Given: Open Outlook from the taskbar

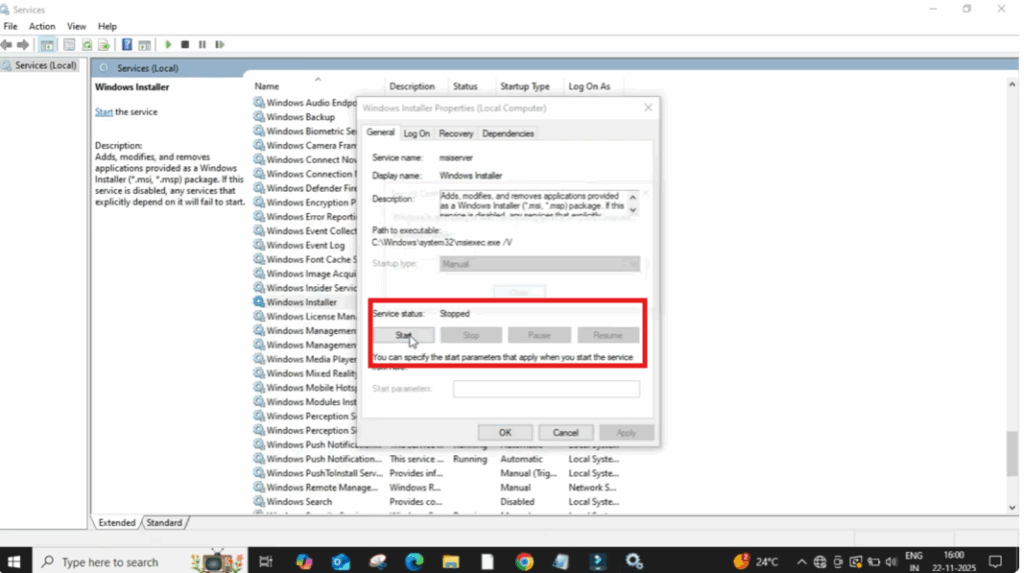Looking at the screenshot, I should coord(340,561).
